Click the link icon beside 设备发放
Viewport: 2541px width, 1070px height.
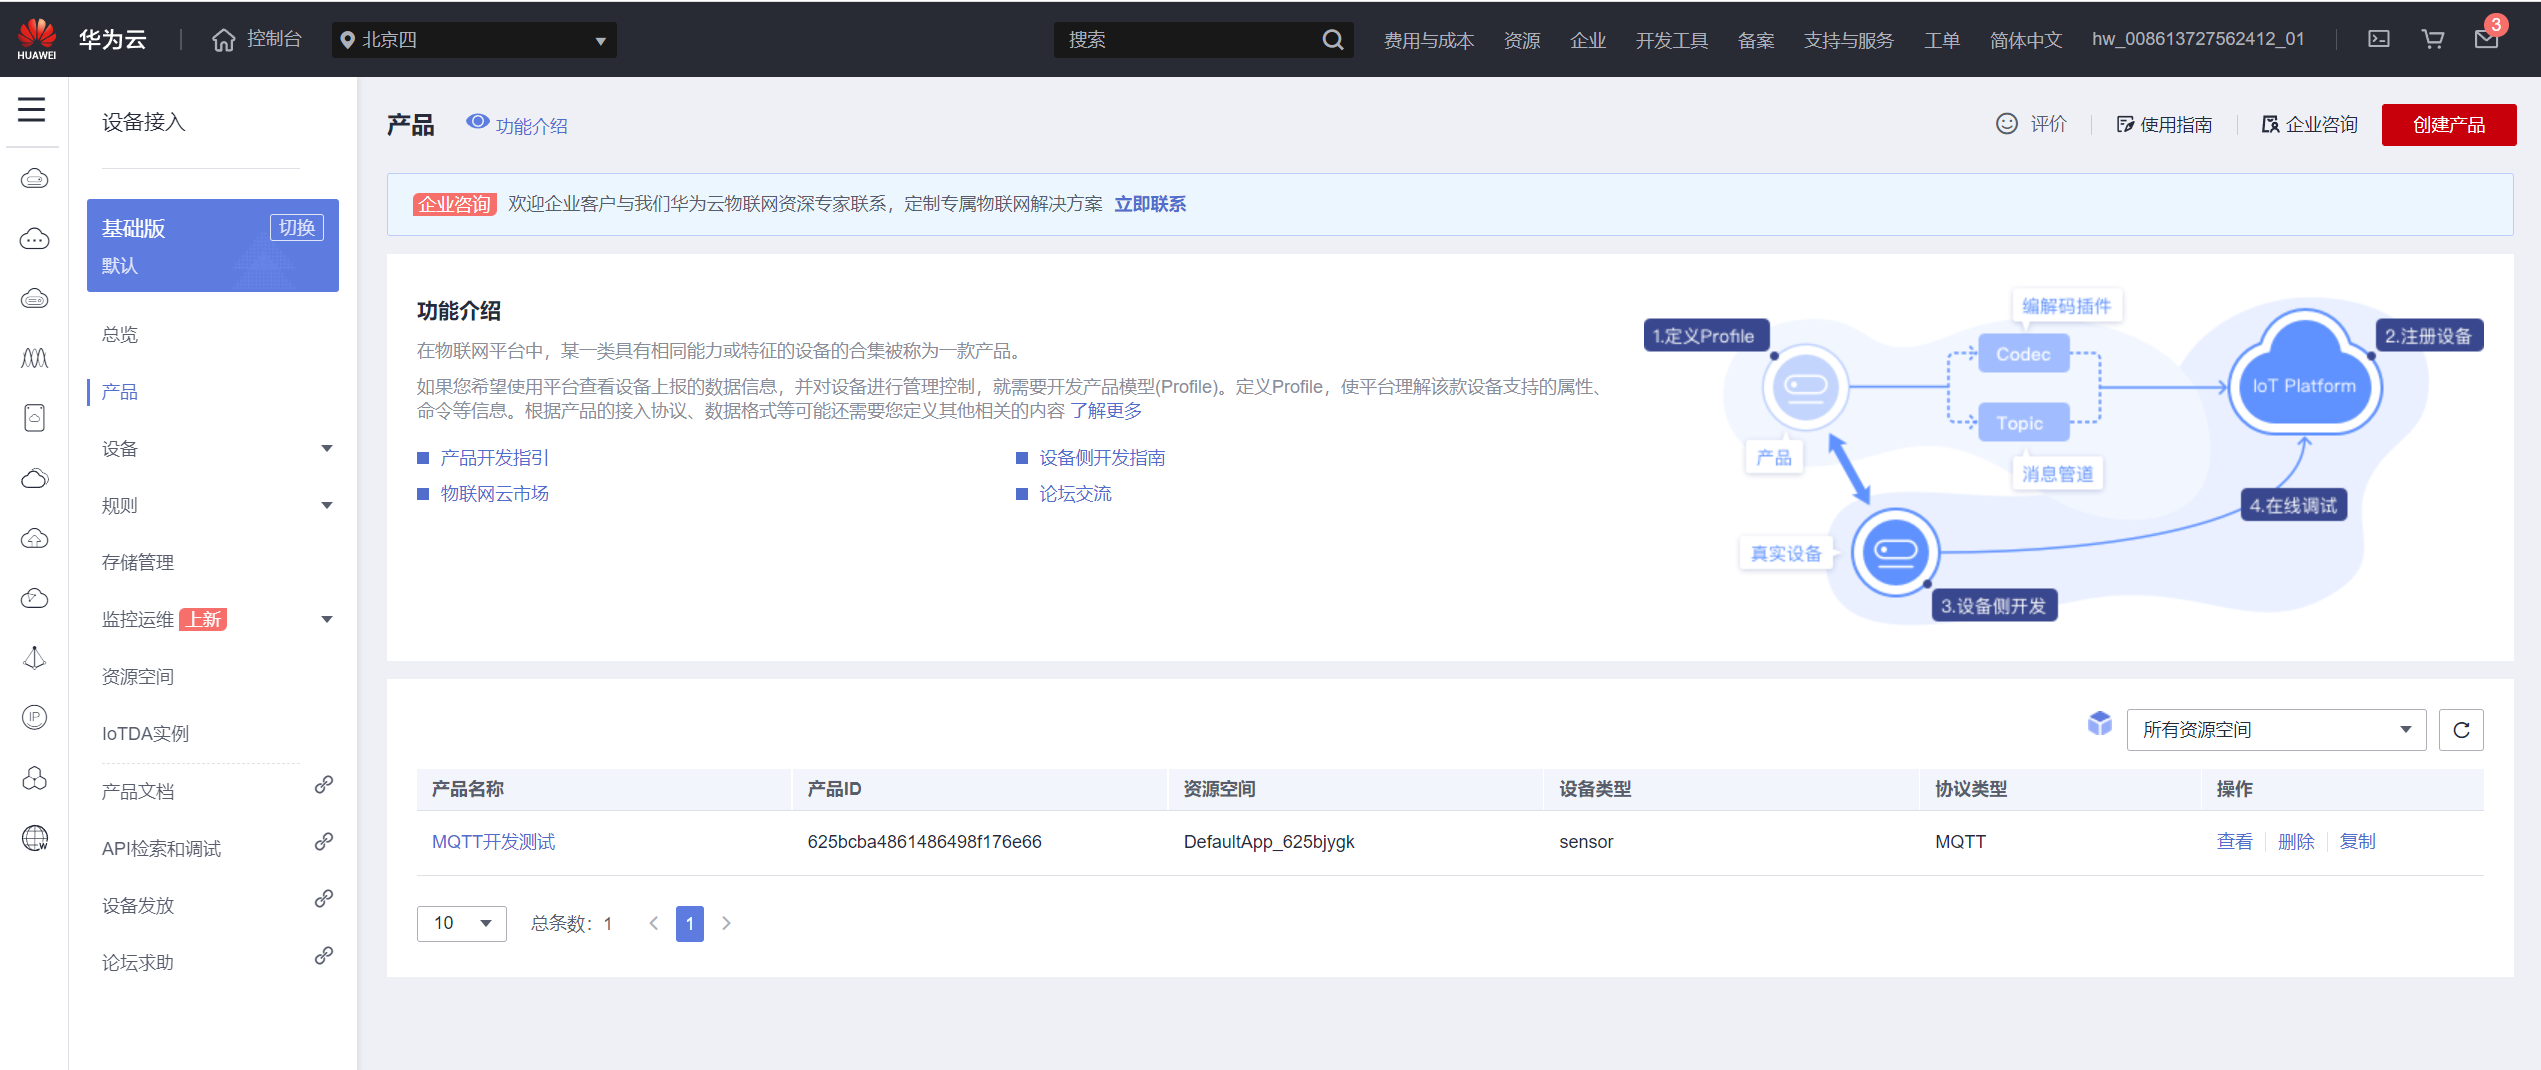coord(323,899)
